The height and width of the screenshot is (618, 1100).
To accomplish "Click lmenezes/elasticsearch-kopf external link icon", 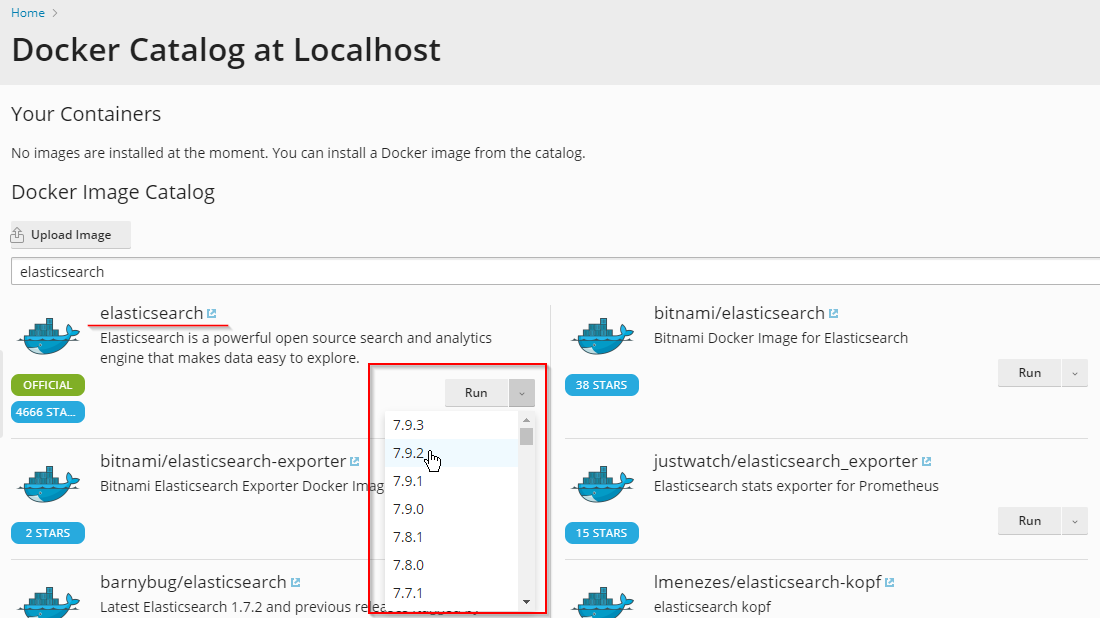I will tap(889, 583).
